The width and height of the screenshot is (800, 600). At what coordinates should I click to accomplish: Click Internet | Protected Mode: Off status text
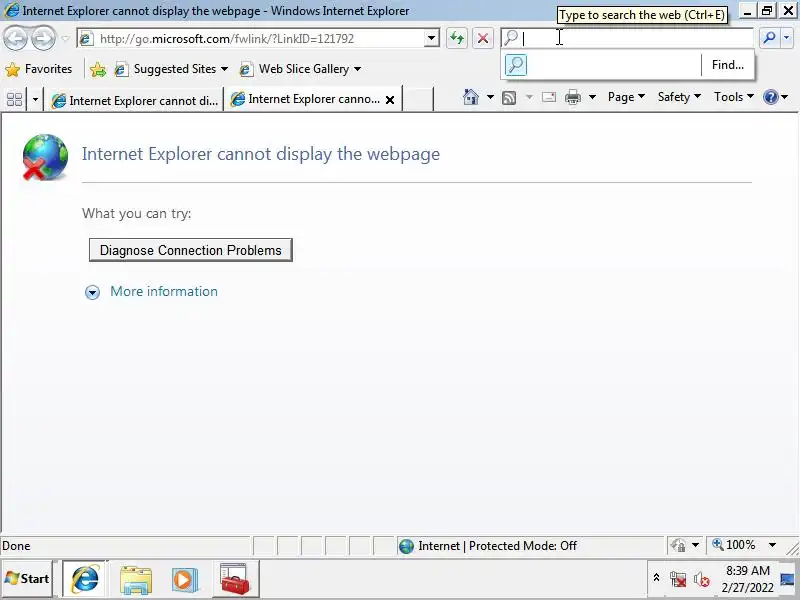pyautogui.click(x=497, y=546)
